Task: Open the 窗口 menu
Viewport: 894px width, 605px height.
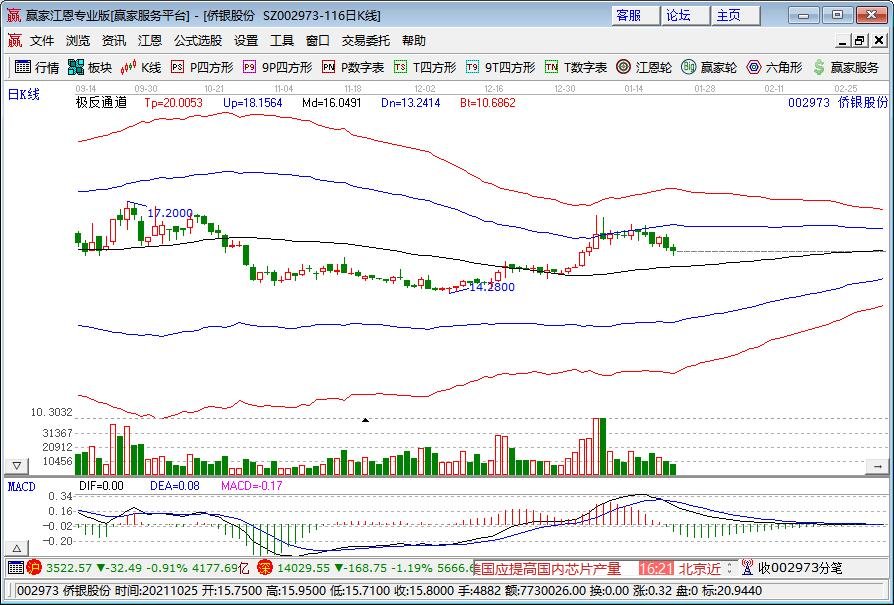Action: [318, 40]
